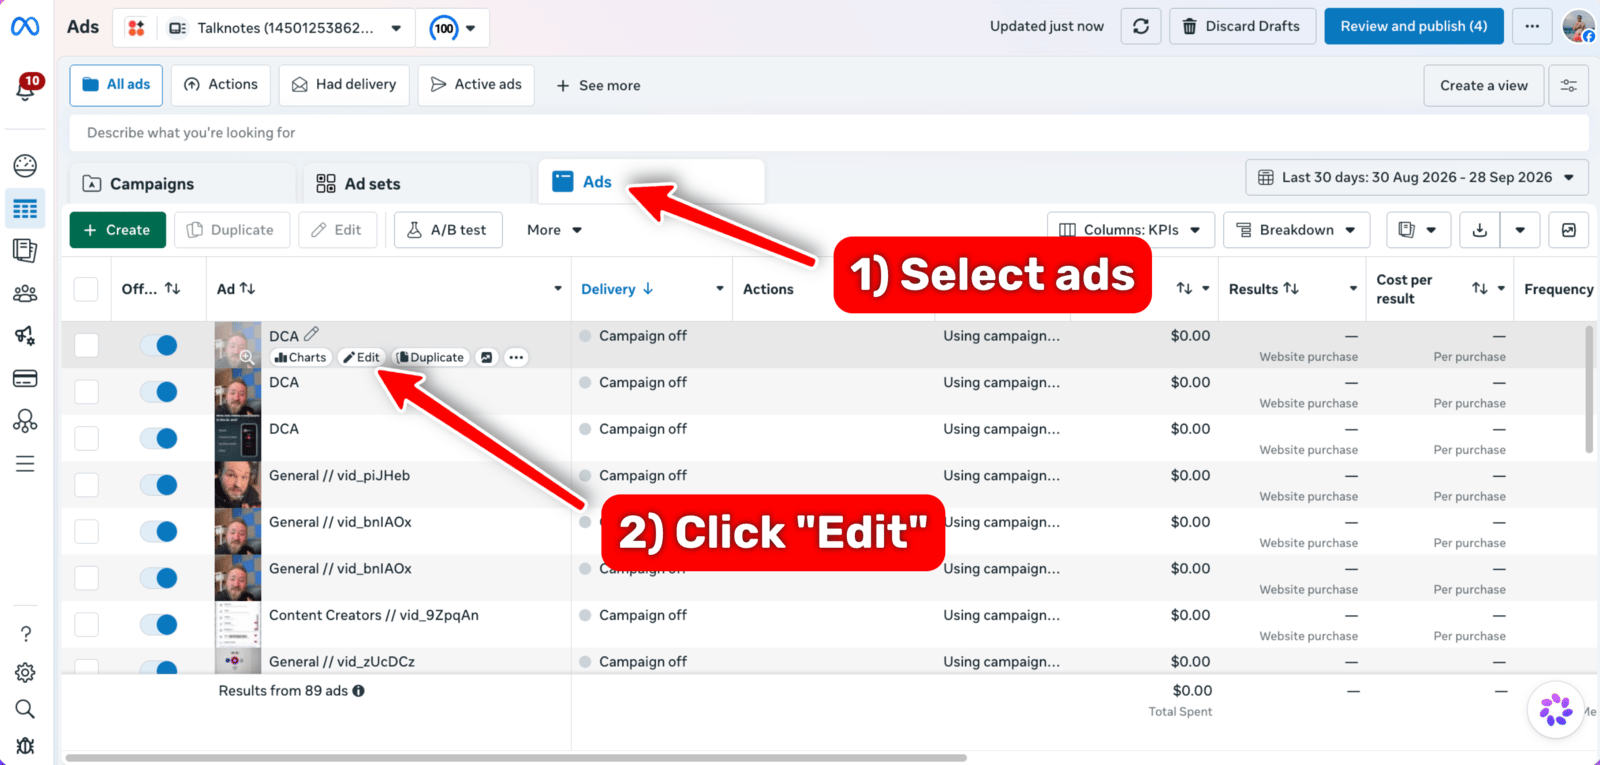Click Create a view
The height and width of the screenshot is (765, 1600).
1484,86
